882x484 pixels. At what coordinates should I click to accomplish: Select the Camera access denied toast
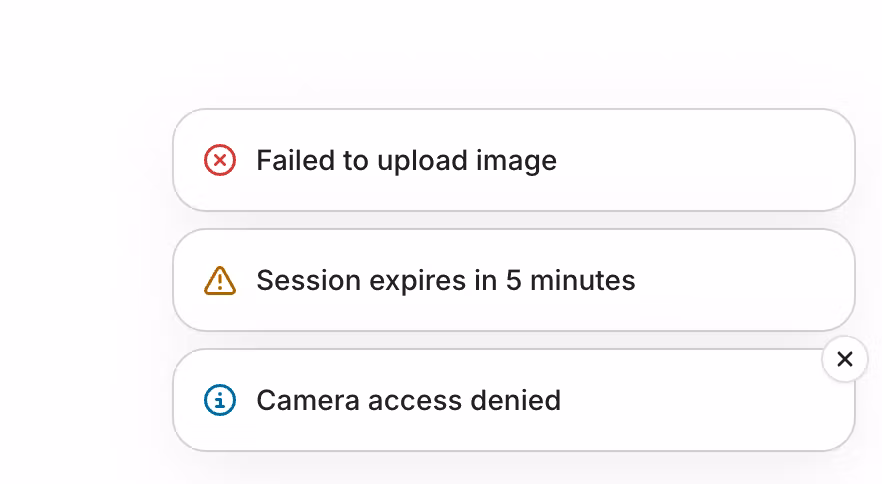514,400
